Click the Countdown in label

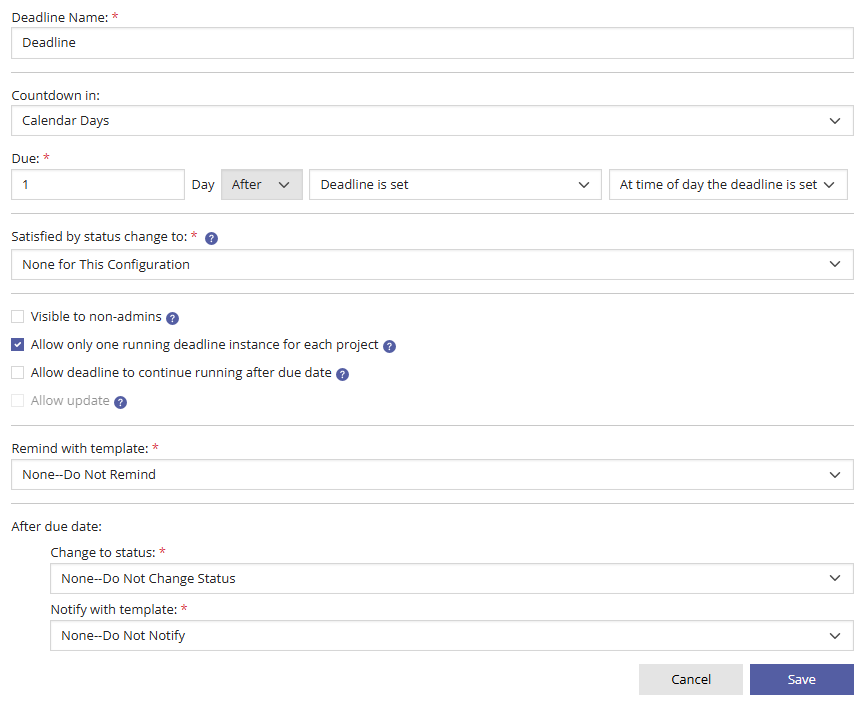tap(56, 96)
